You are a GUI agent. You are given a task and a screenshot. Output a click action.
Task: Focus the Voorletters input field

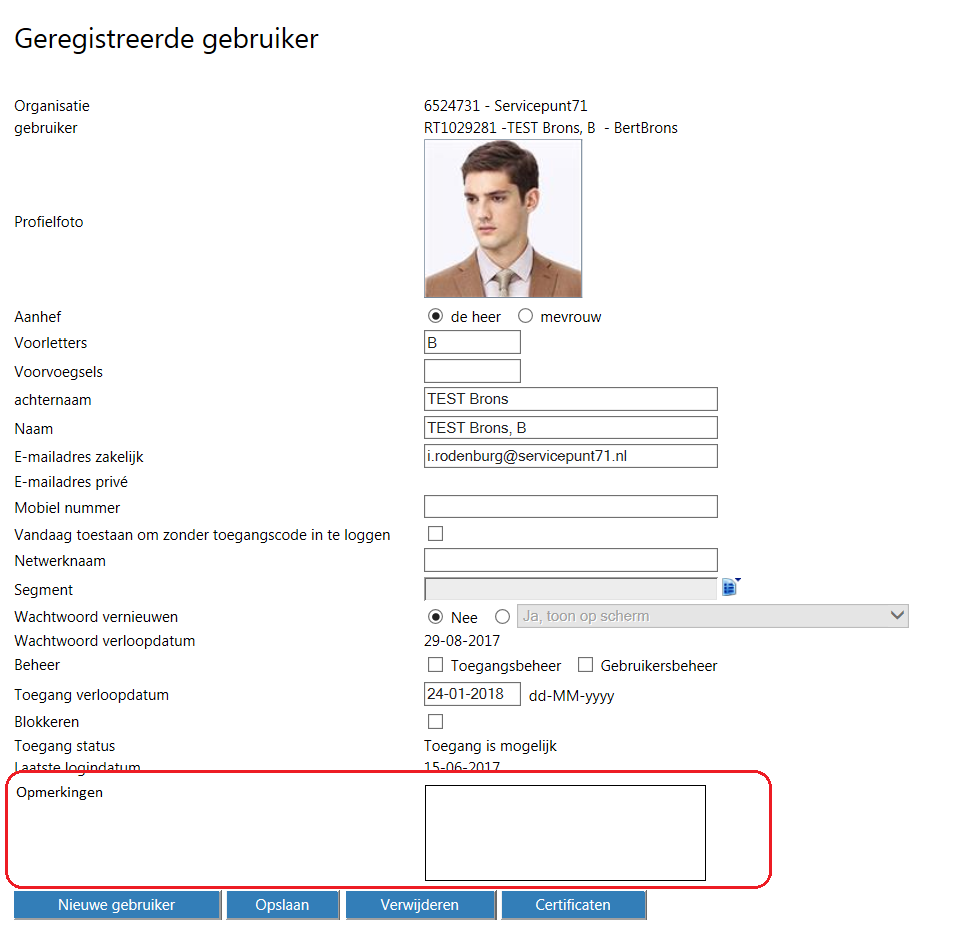(x=472, y=342)
